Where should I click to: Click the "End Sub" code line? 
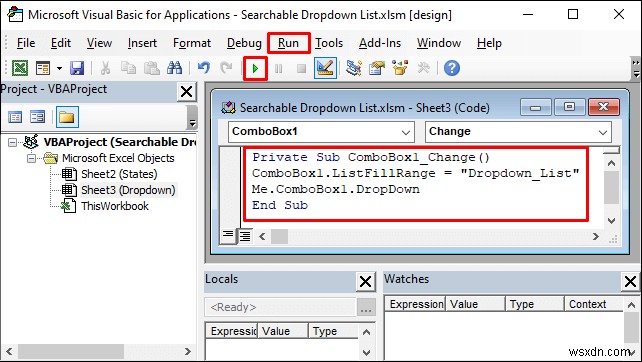click(x=280, y=205)
